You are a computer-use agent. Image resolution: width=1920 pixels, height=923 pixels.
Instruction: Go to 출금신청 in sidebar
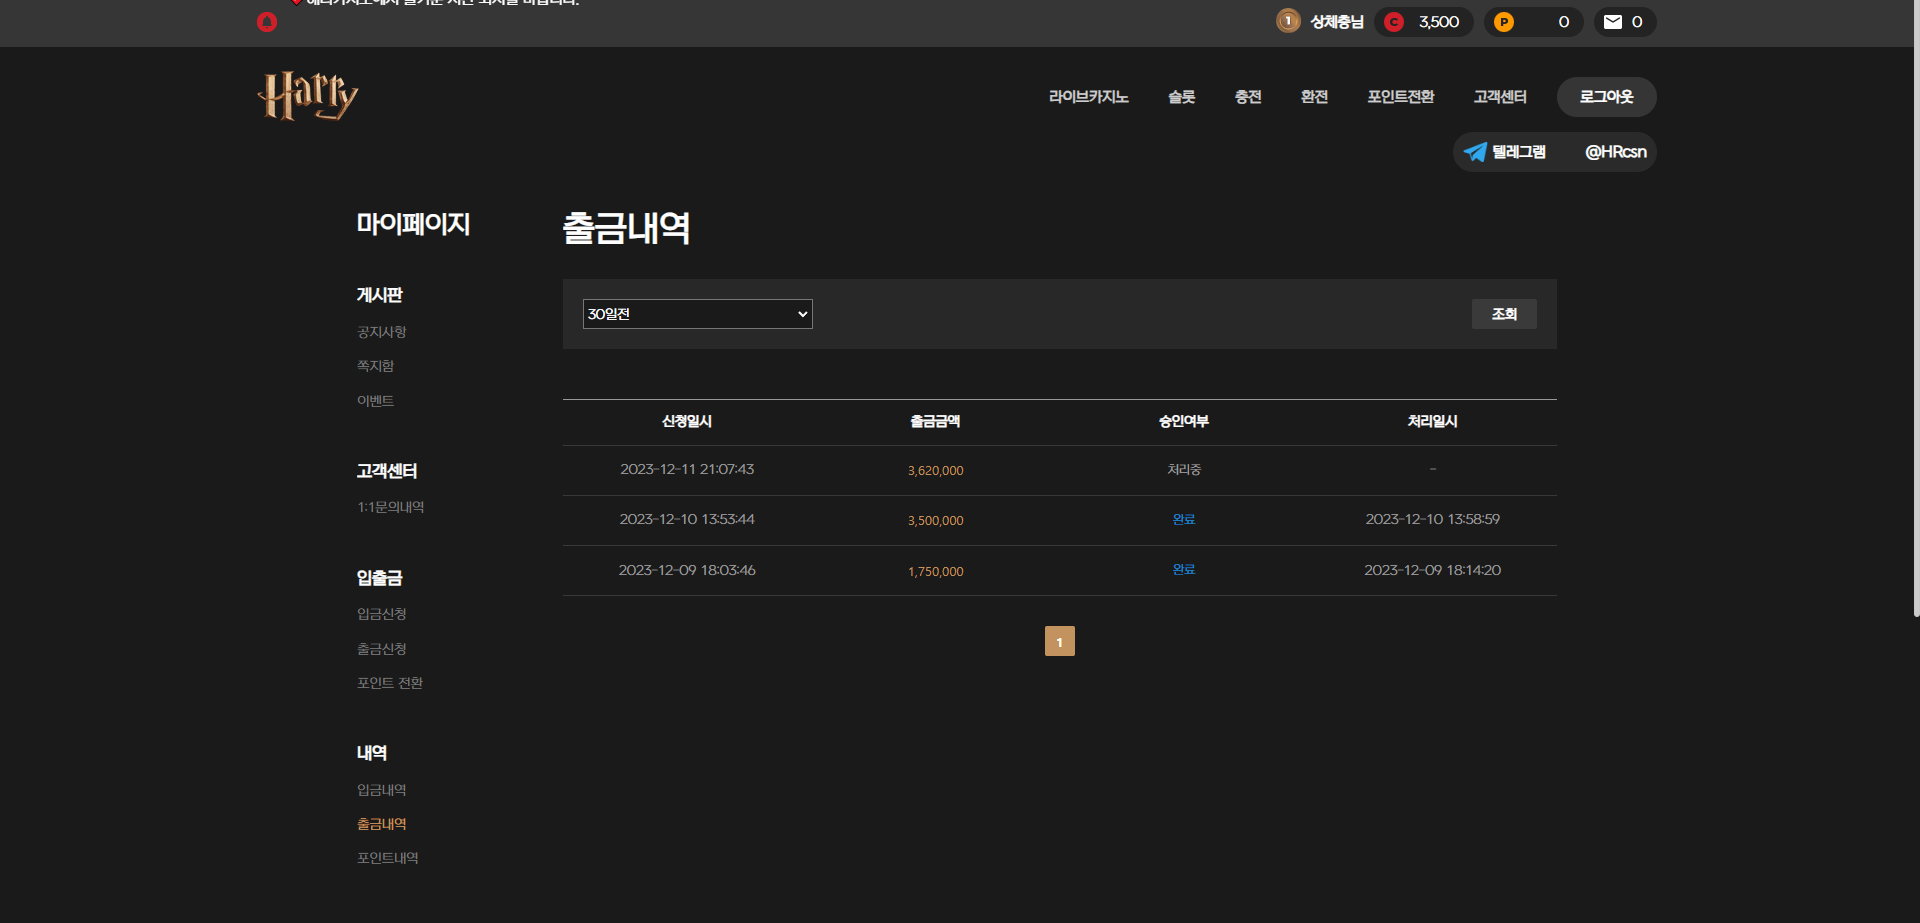coord(381,649)
